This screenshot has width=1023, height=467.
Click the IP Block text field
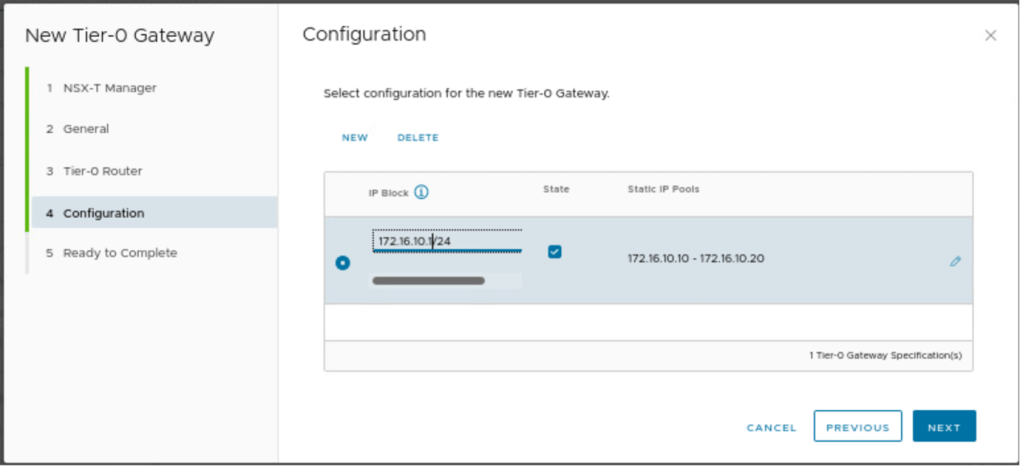[x=447, y=241]
